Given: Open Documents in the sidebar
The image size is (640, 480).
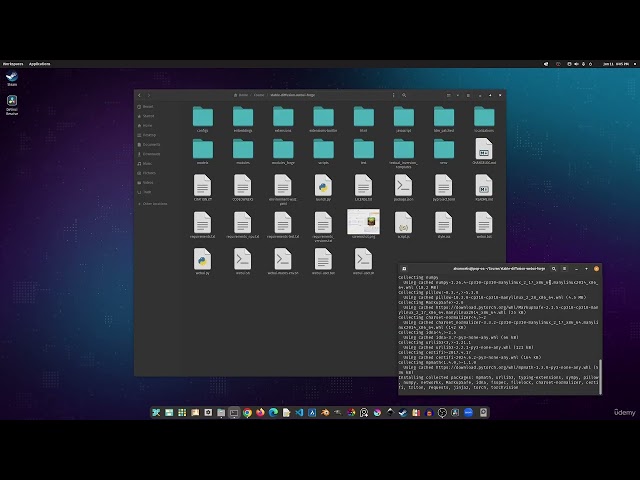Looking at the screenshot, I should (x=149, y=144).
